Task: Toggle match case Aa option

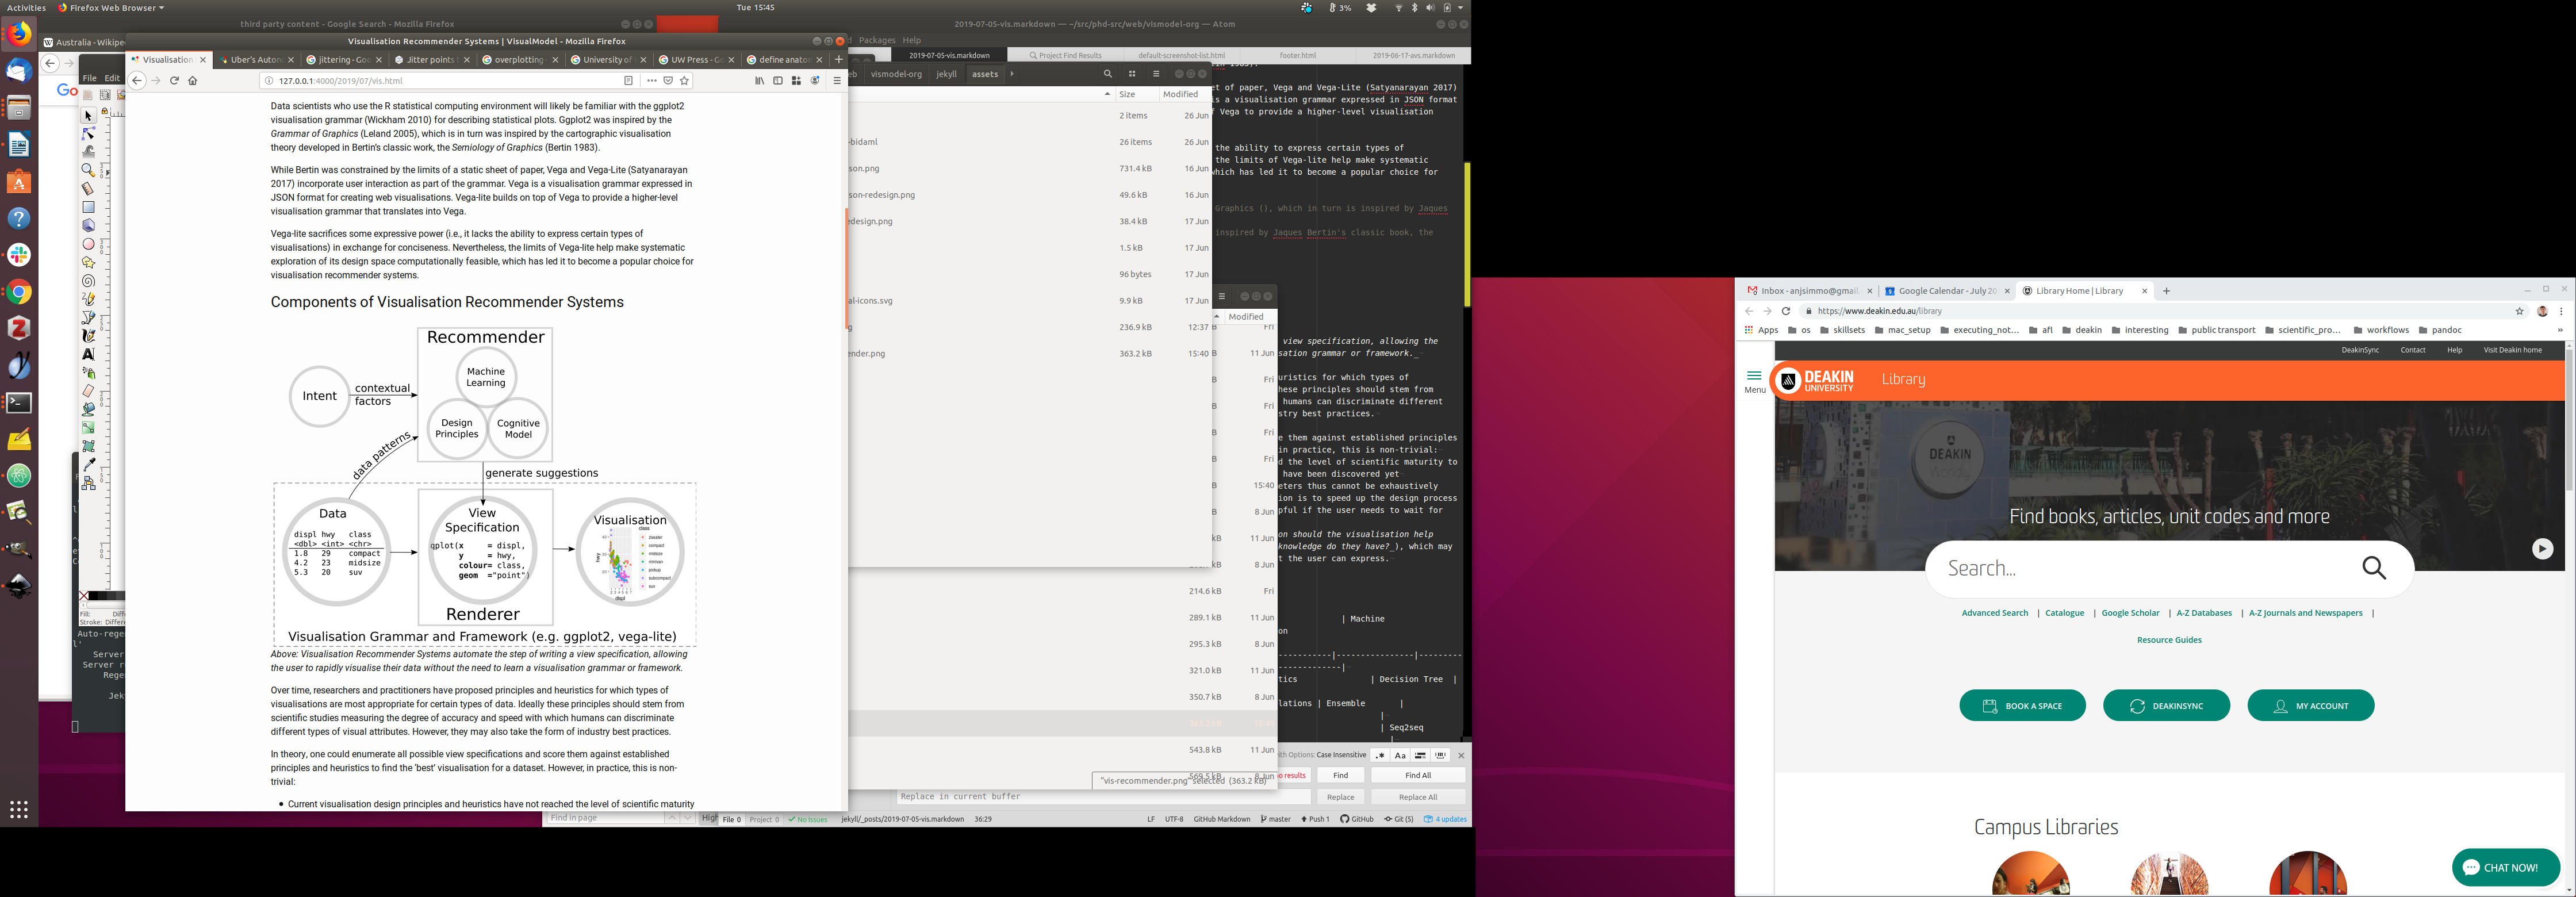Action: [1400, 755]
